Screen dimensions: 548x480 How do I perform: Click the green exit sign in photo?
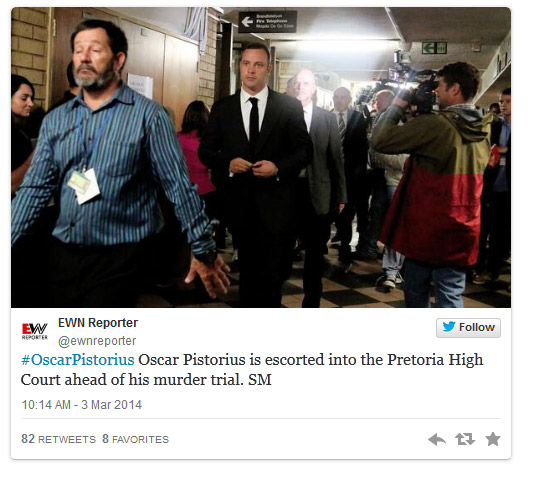(x=434, y=48)
